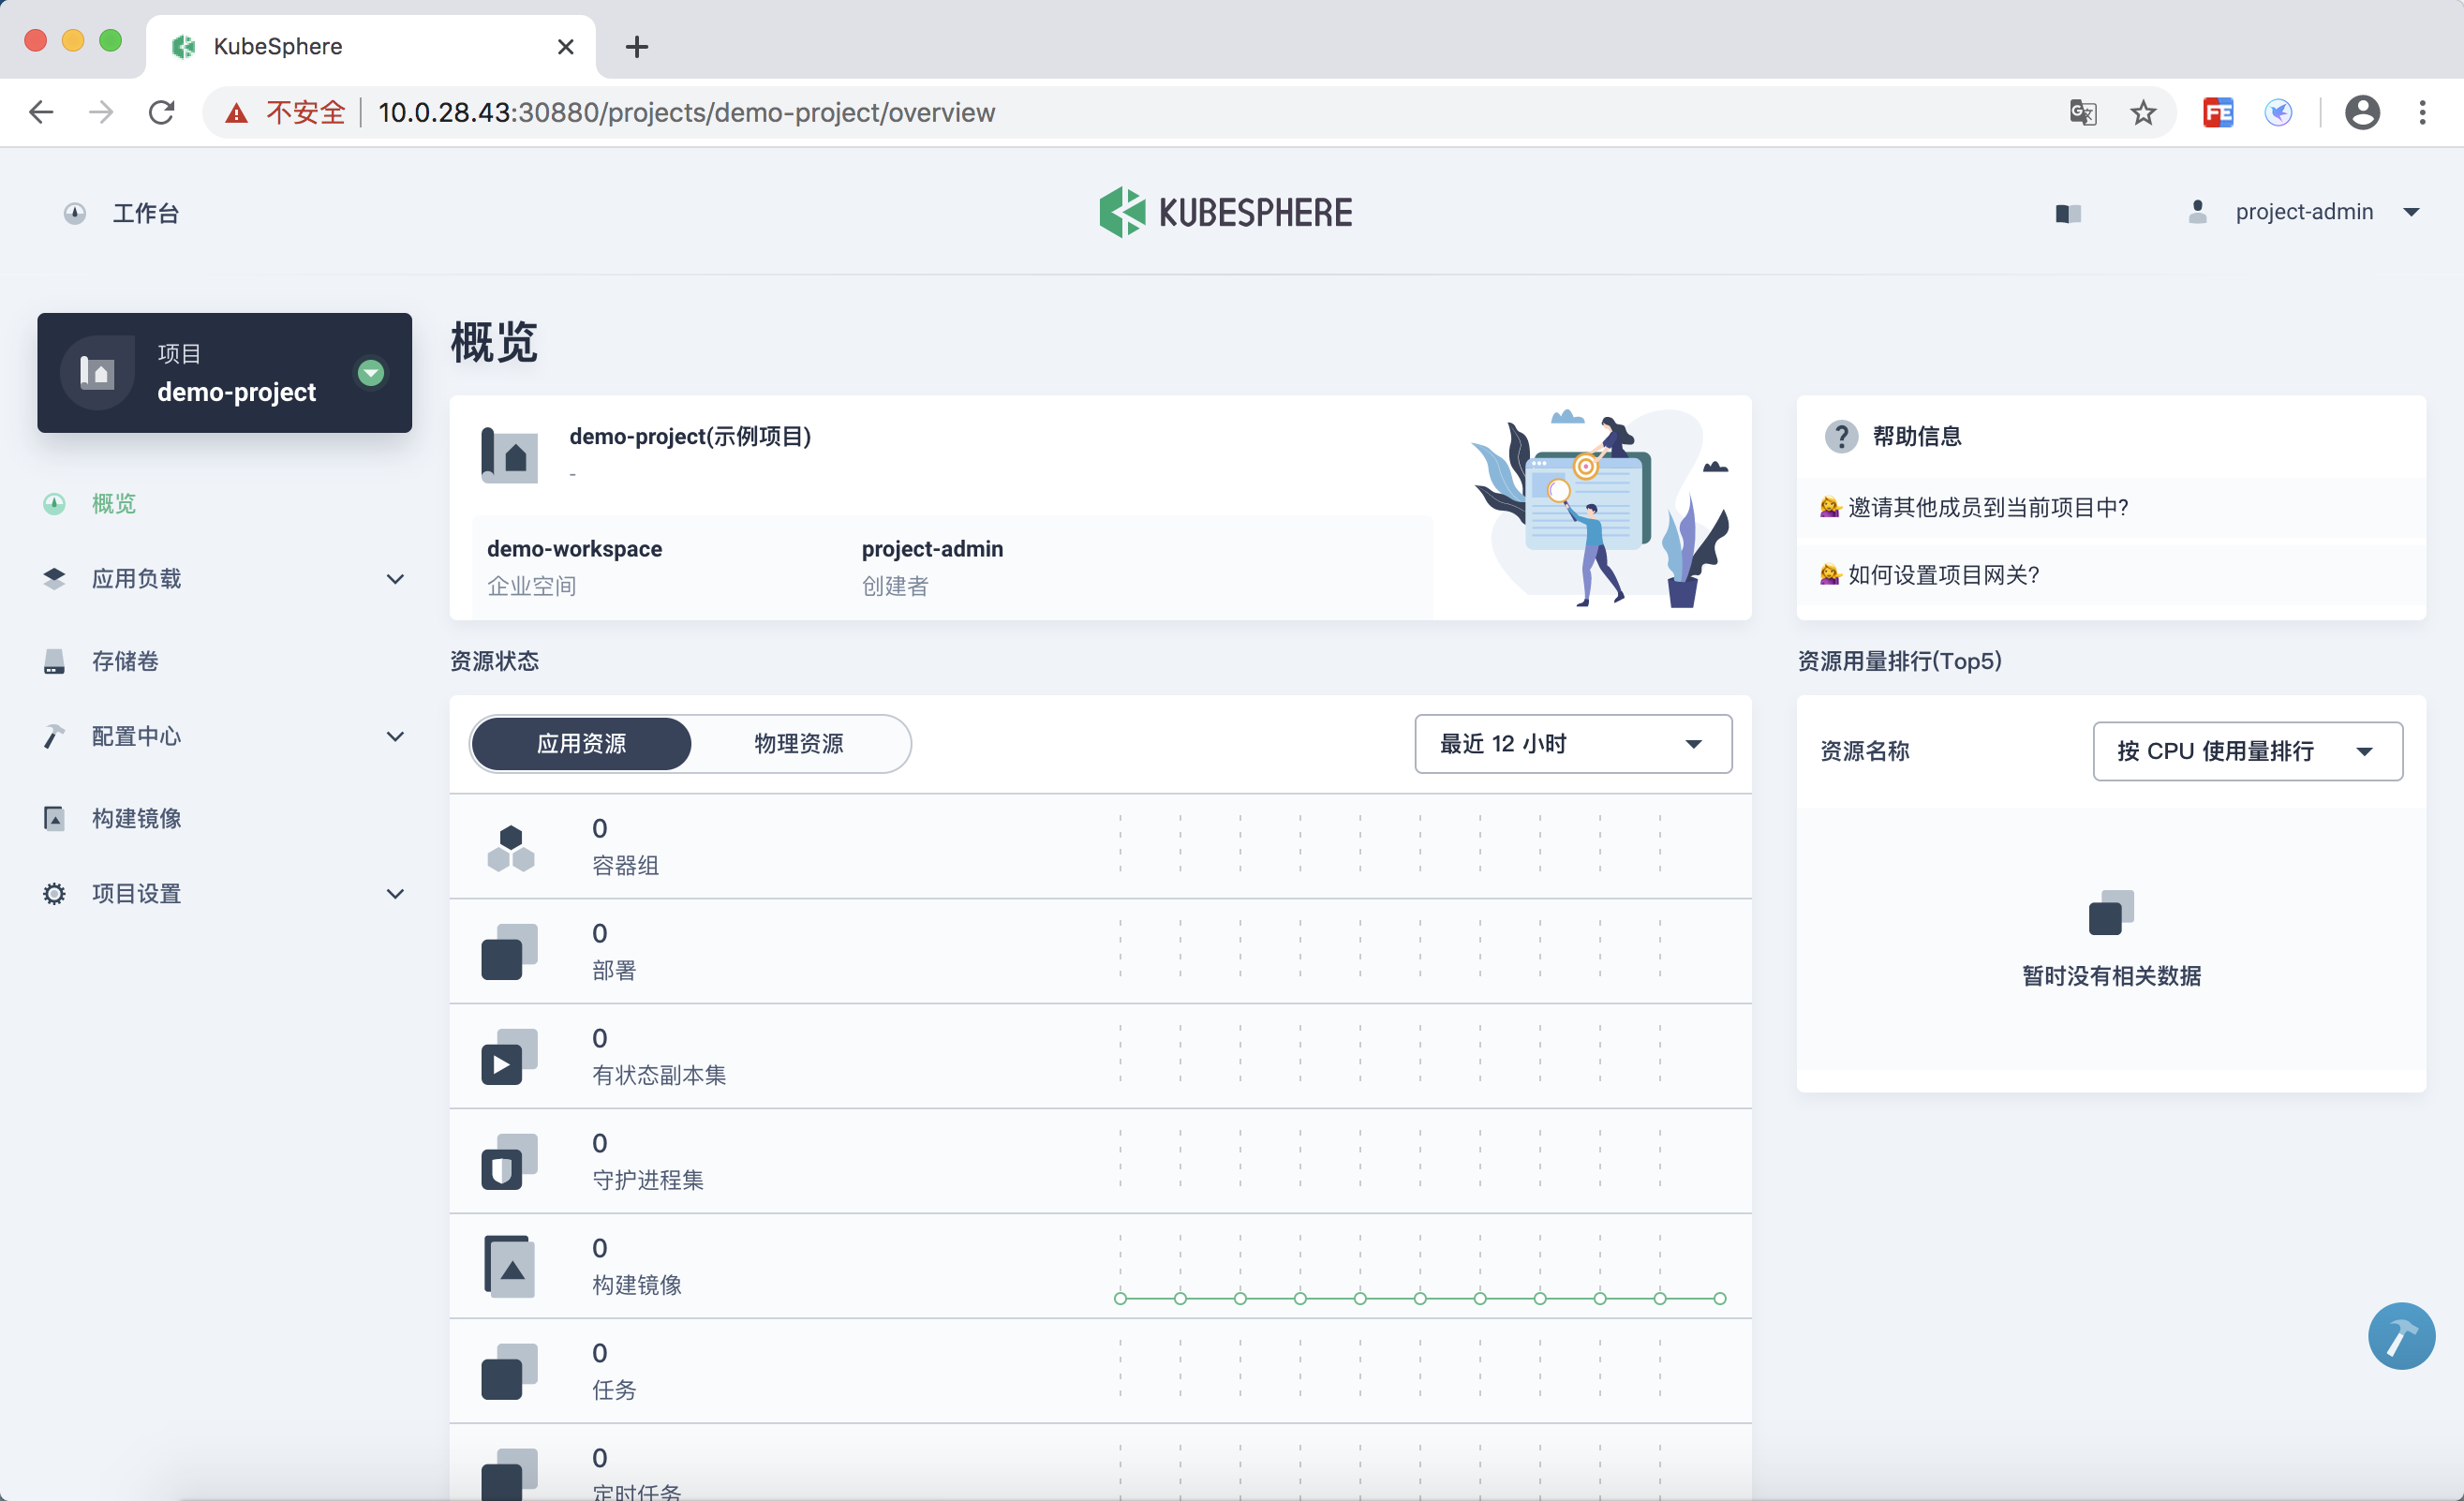The image size is (2464, 1501).
Task: Click the last point on image-builder chart
Action: pyautogui.click(x=1719, y=1298)
